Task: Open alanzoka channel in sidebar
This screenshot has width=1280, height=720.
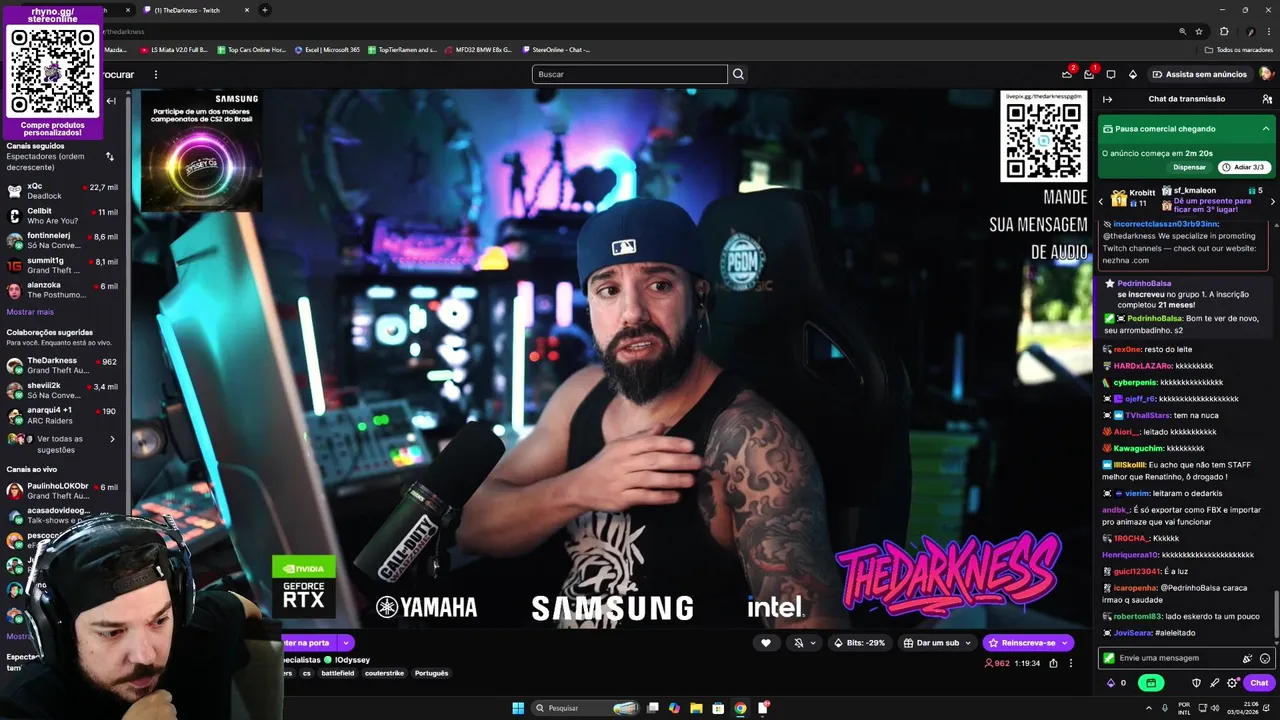Action: [62, 291]
